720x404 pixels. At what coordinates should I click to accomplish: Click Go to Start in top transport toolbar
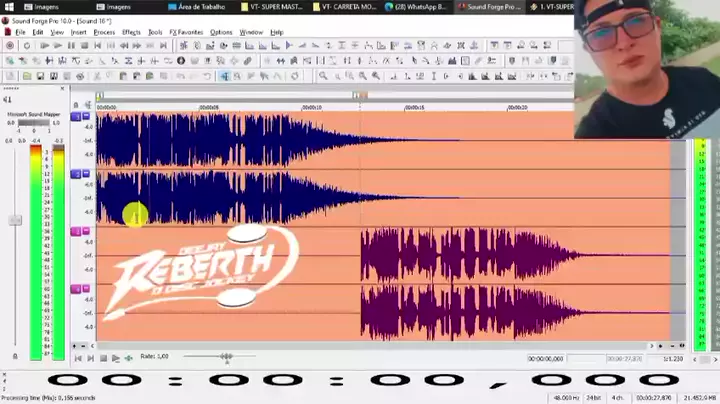97,45
